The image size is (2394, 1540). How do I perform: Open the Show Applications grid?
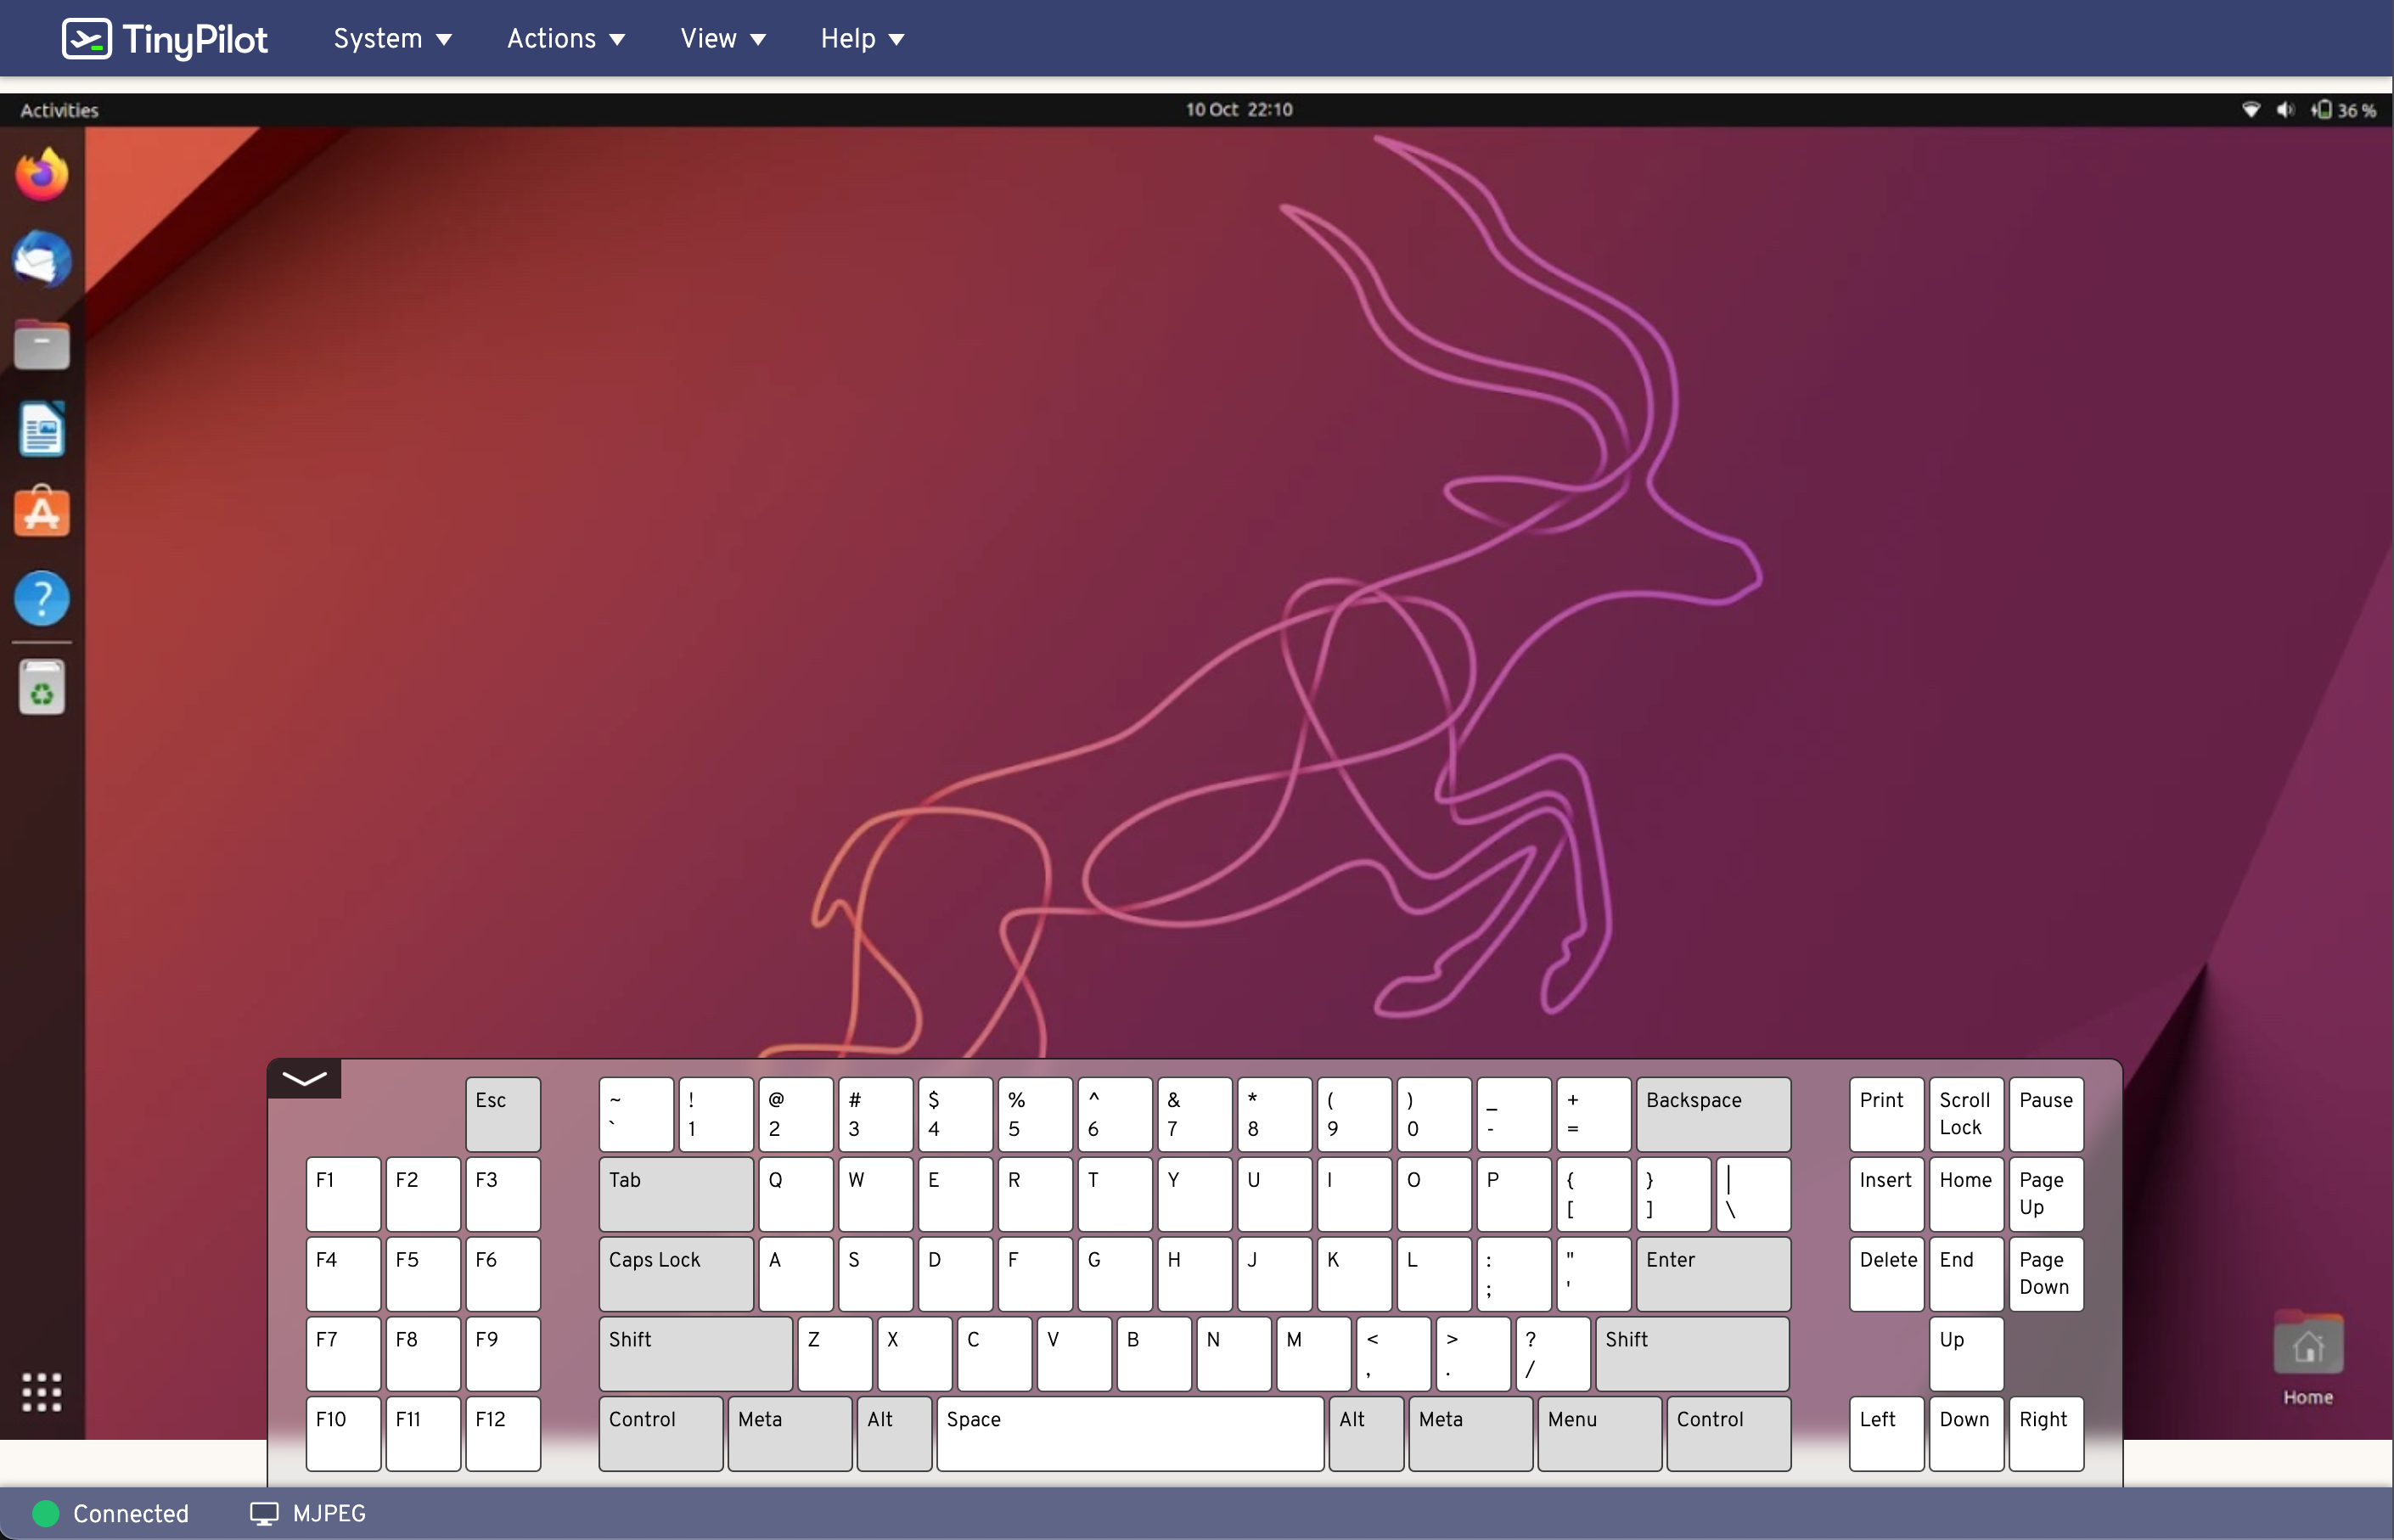[x=41, y=1391]
